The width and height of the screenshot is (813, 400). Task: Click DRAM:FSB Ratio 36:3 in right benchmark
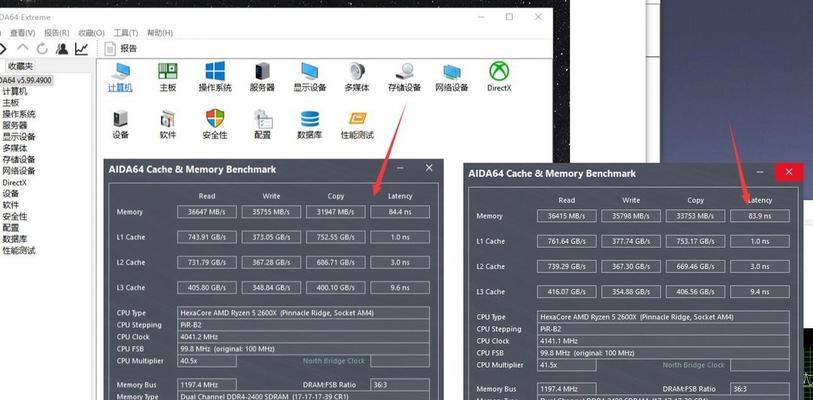pyautogui.click(x=760, y=389)
